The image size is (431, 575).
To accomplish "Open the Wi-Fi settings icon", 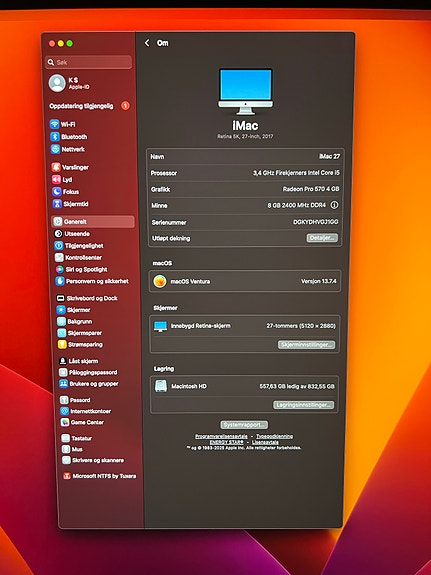I will coord(55,124).
